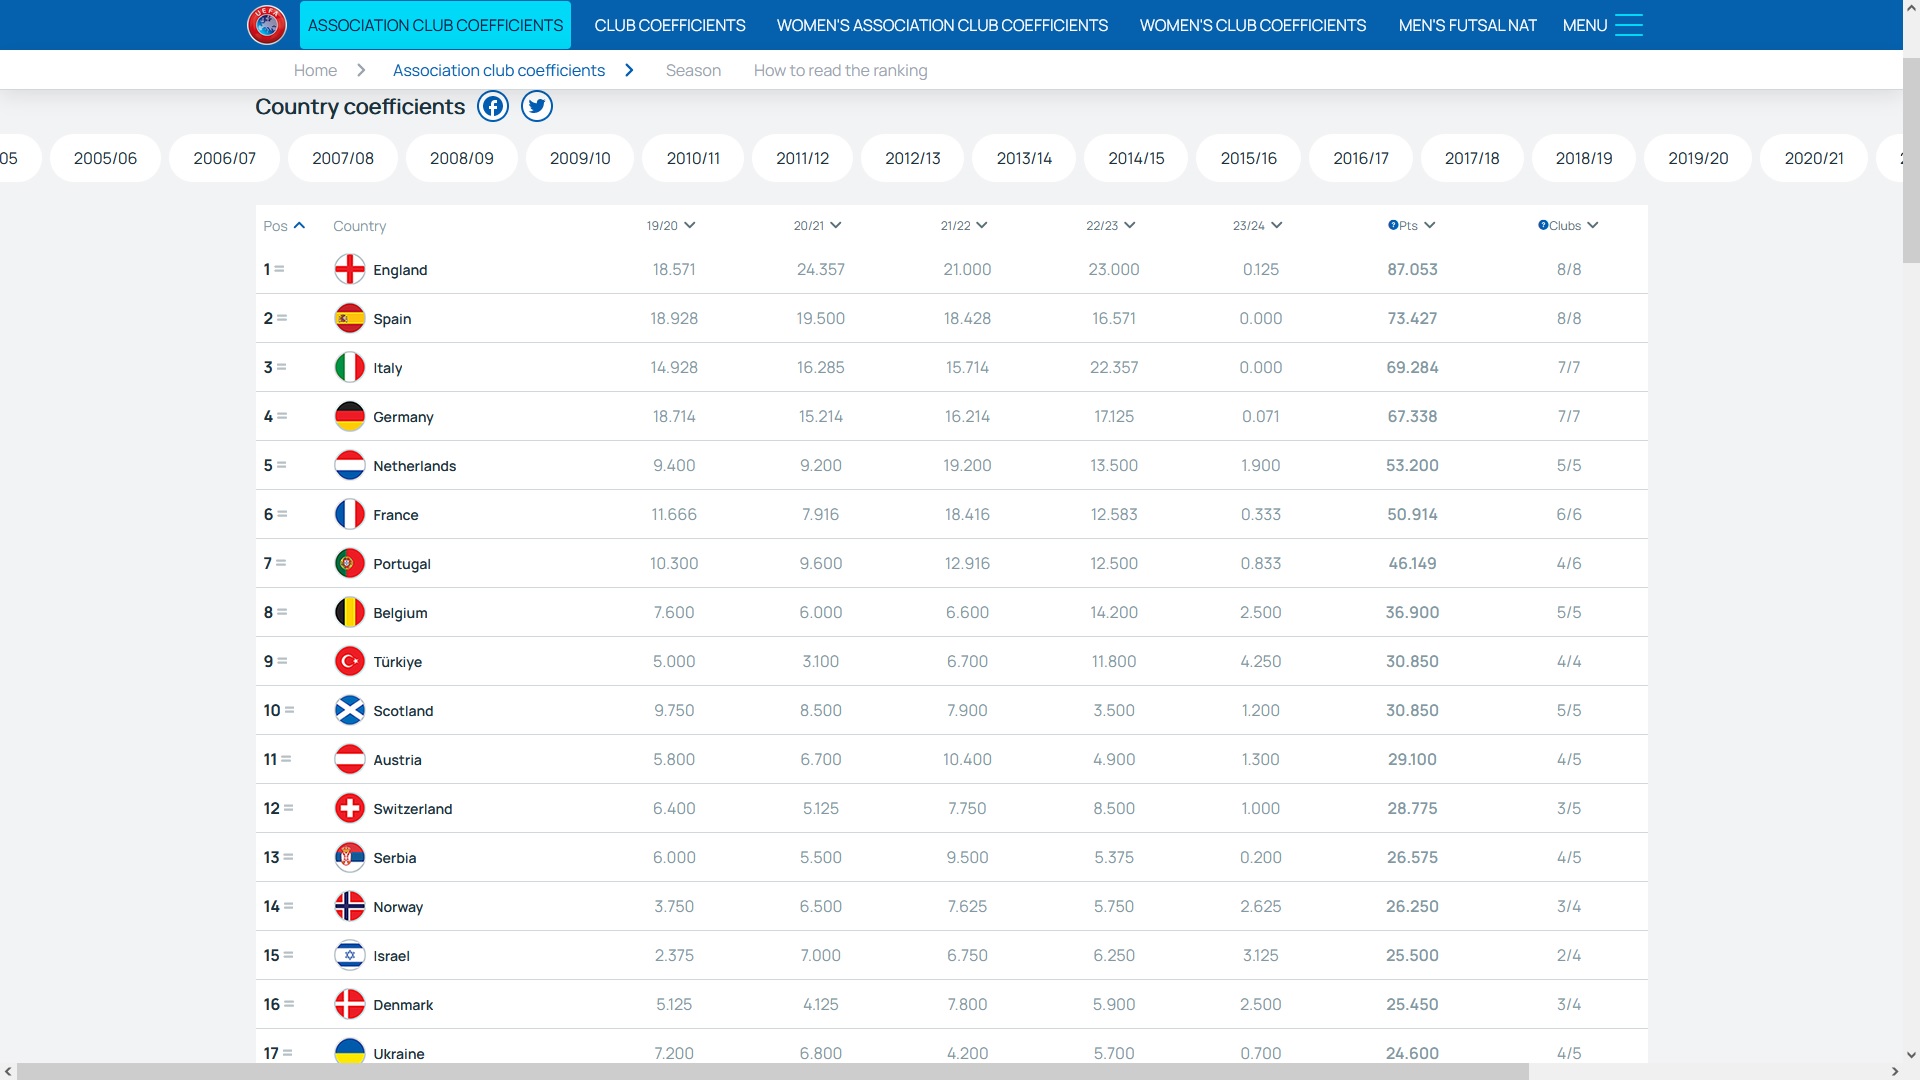This screenshot has height=1080, width=1920.
Task: Select the 2008/09 season
Action: pyautogui.click(x=461, y=158)
